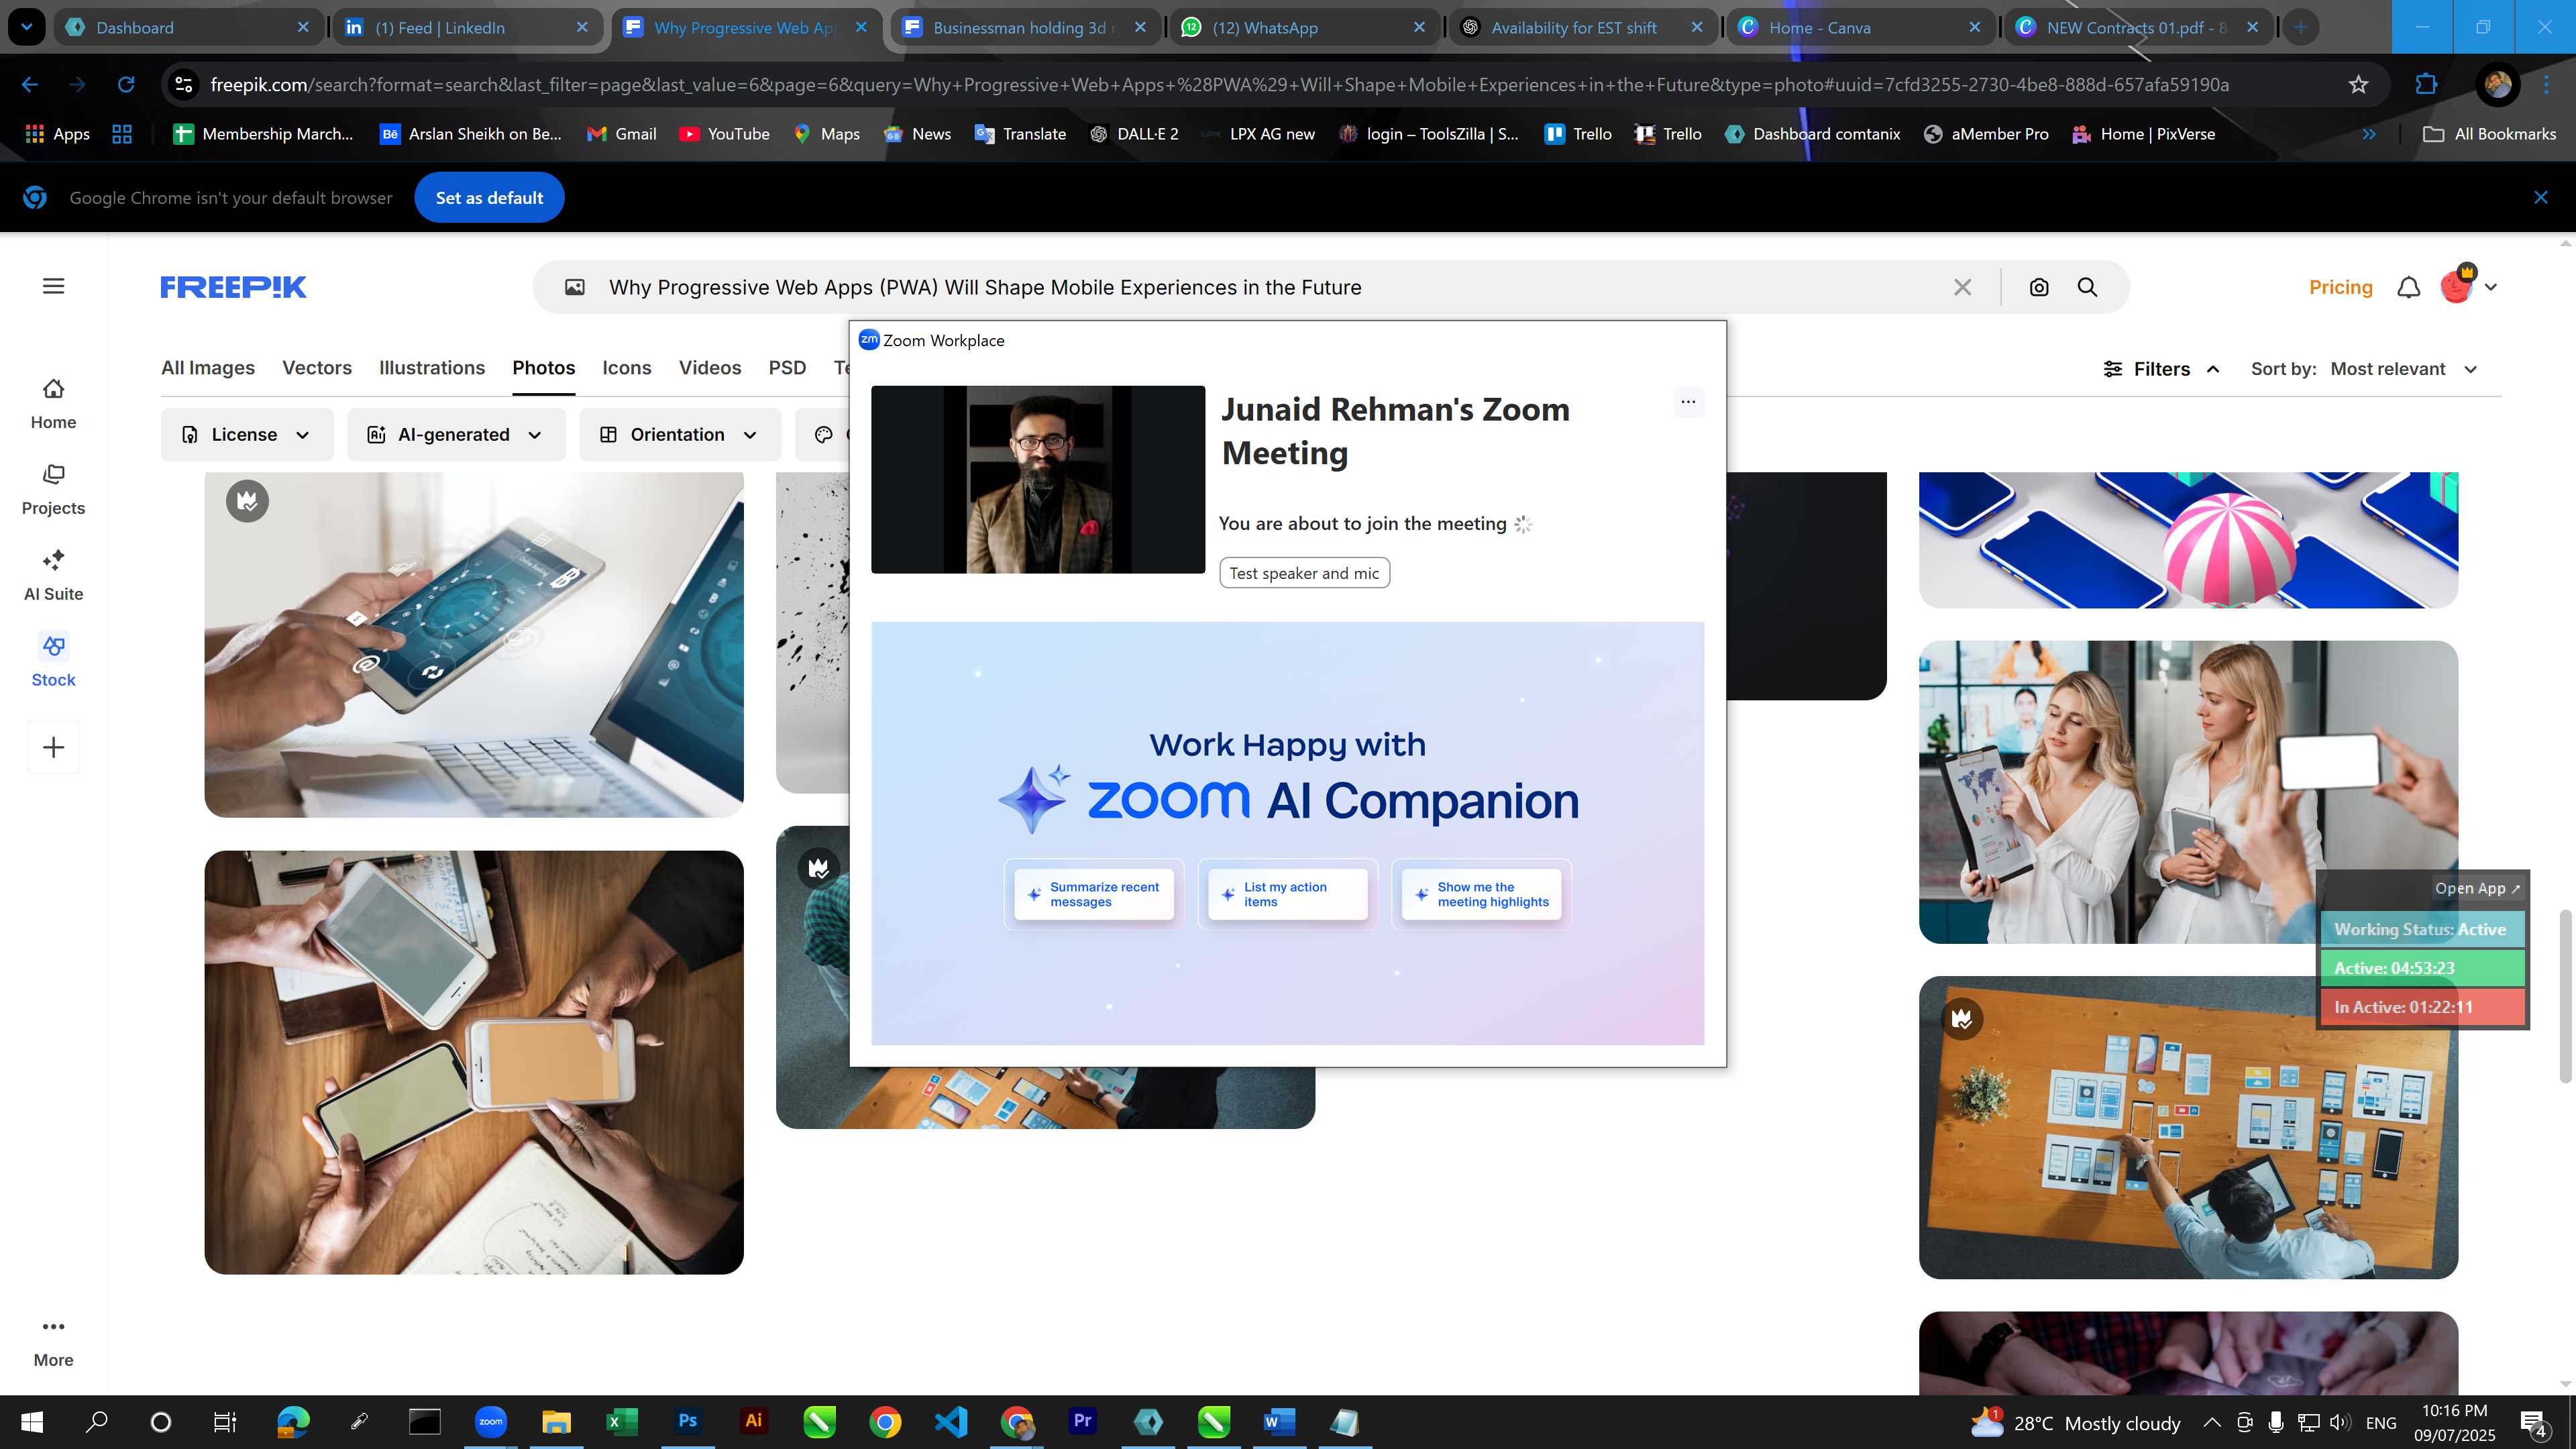Open the Chrome tab search dropdown
Screen dimensions: 2576x1449
26,27
